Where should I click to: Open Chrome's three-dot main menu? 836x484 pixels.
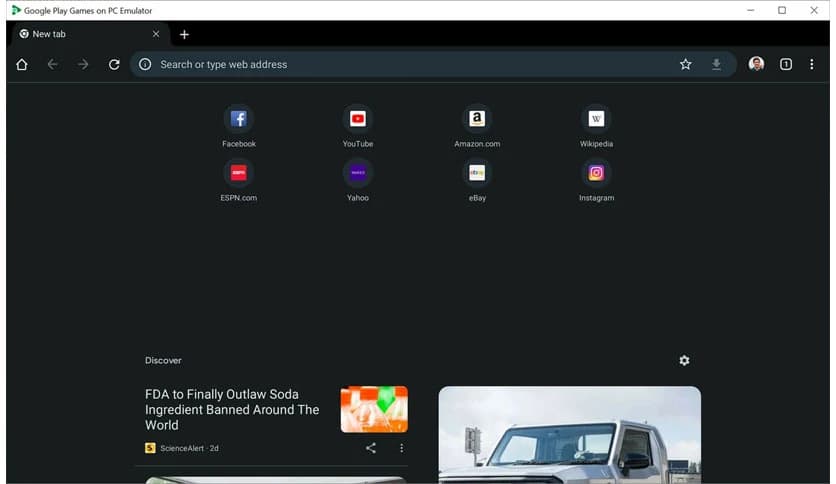(811, 64)
